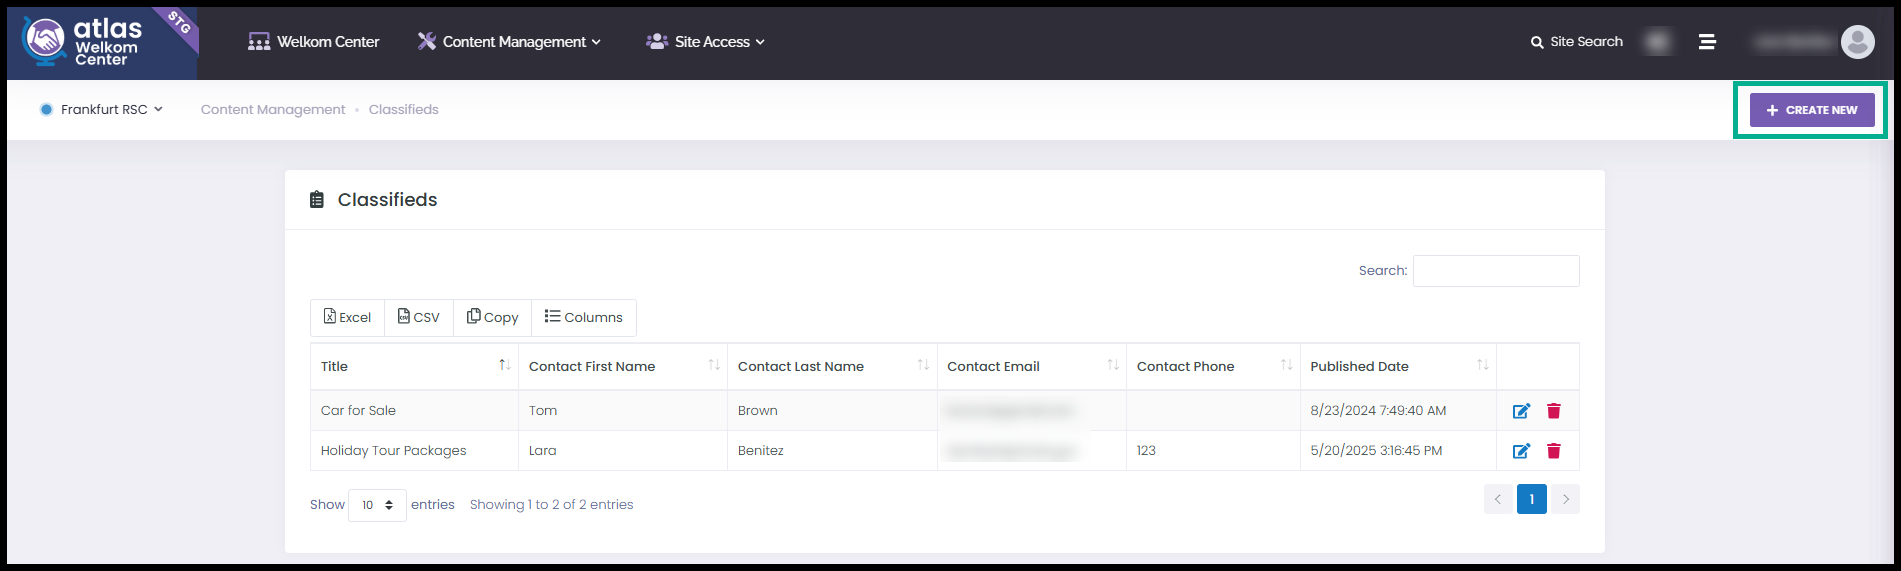Copy table data to clipboard
Image resolution: width=1901 pixels, height=571 pixels.
click(492, 317)
